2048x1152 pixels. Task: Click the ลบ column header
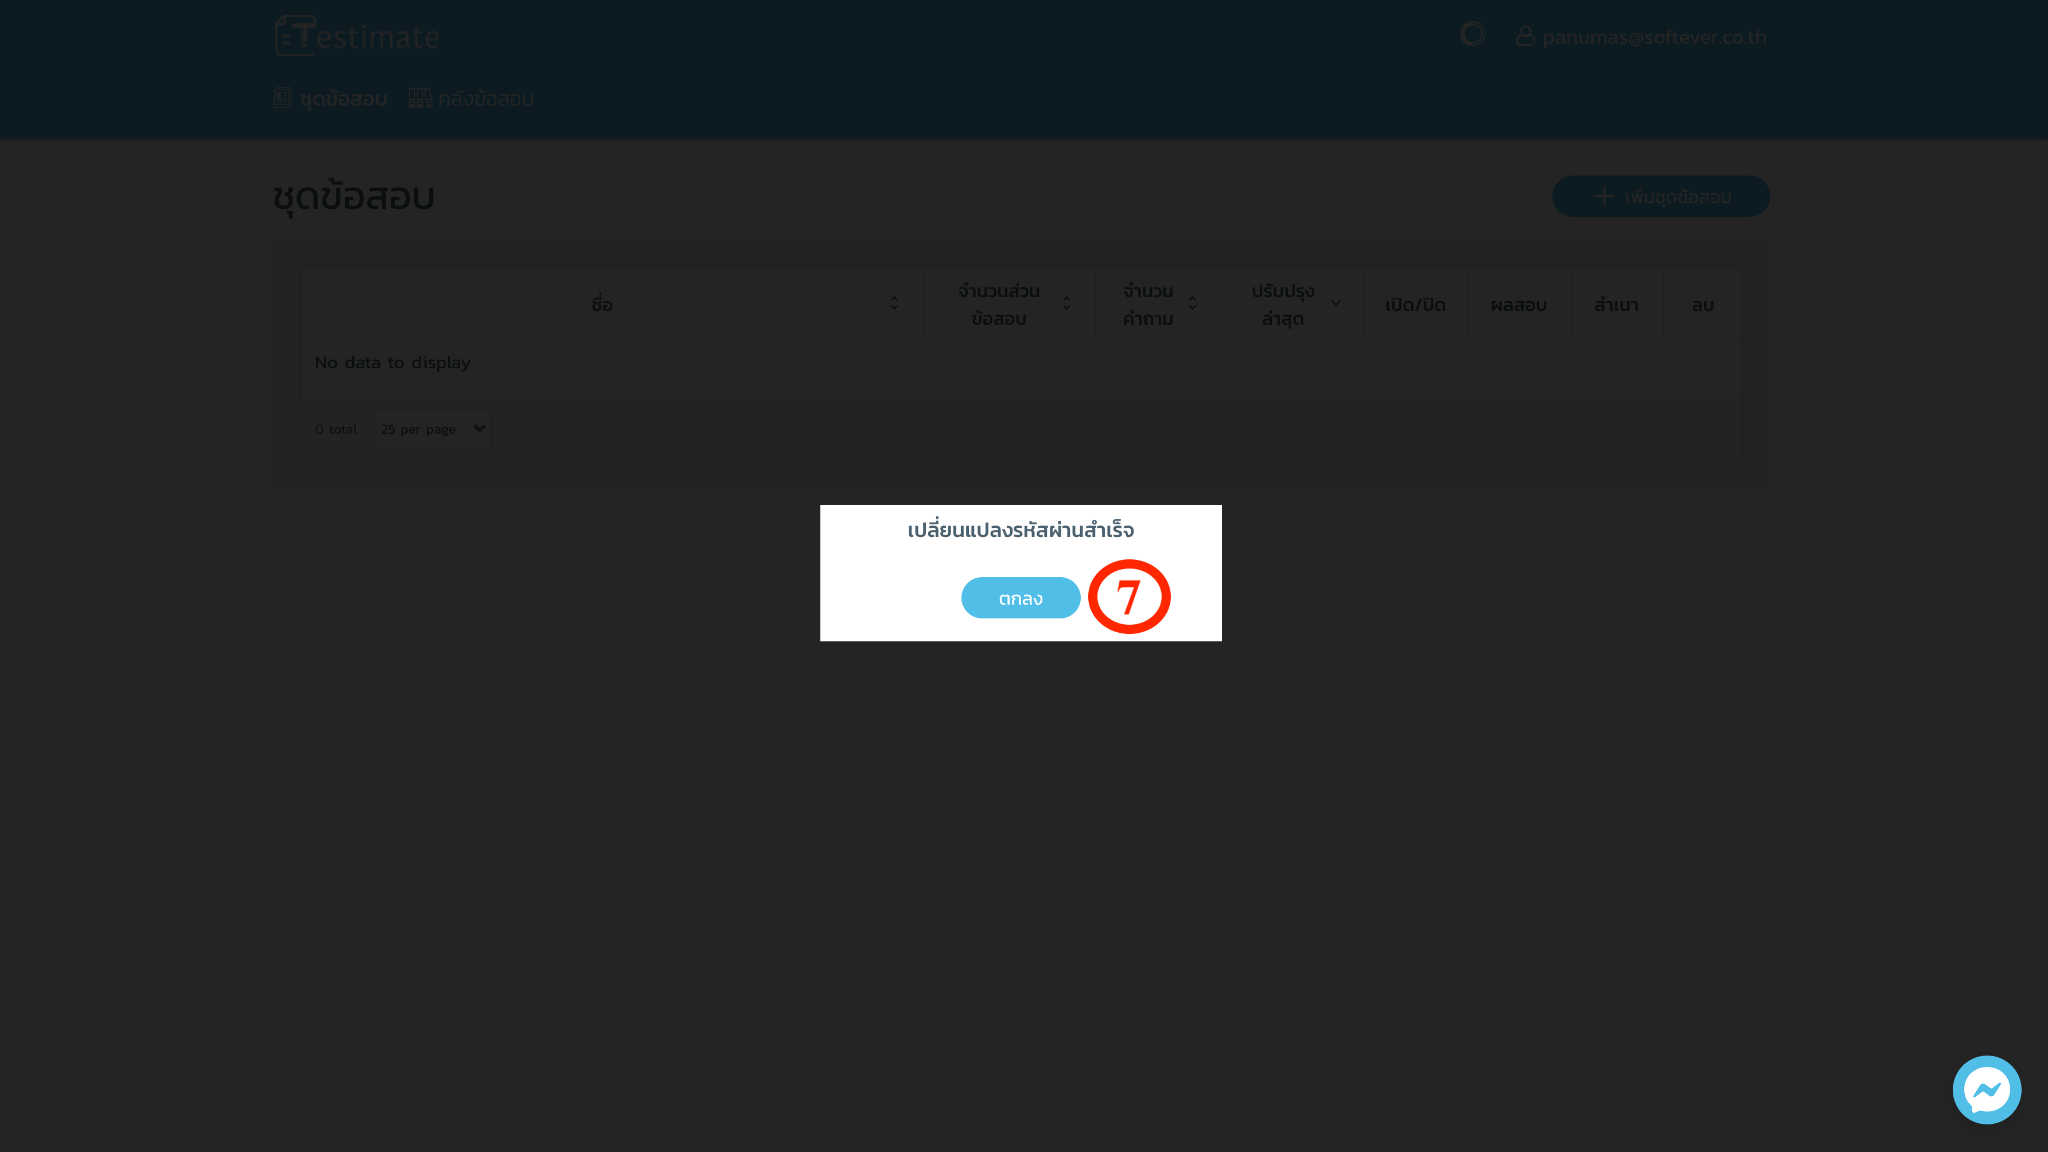pos(1702,305)
